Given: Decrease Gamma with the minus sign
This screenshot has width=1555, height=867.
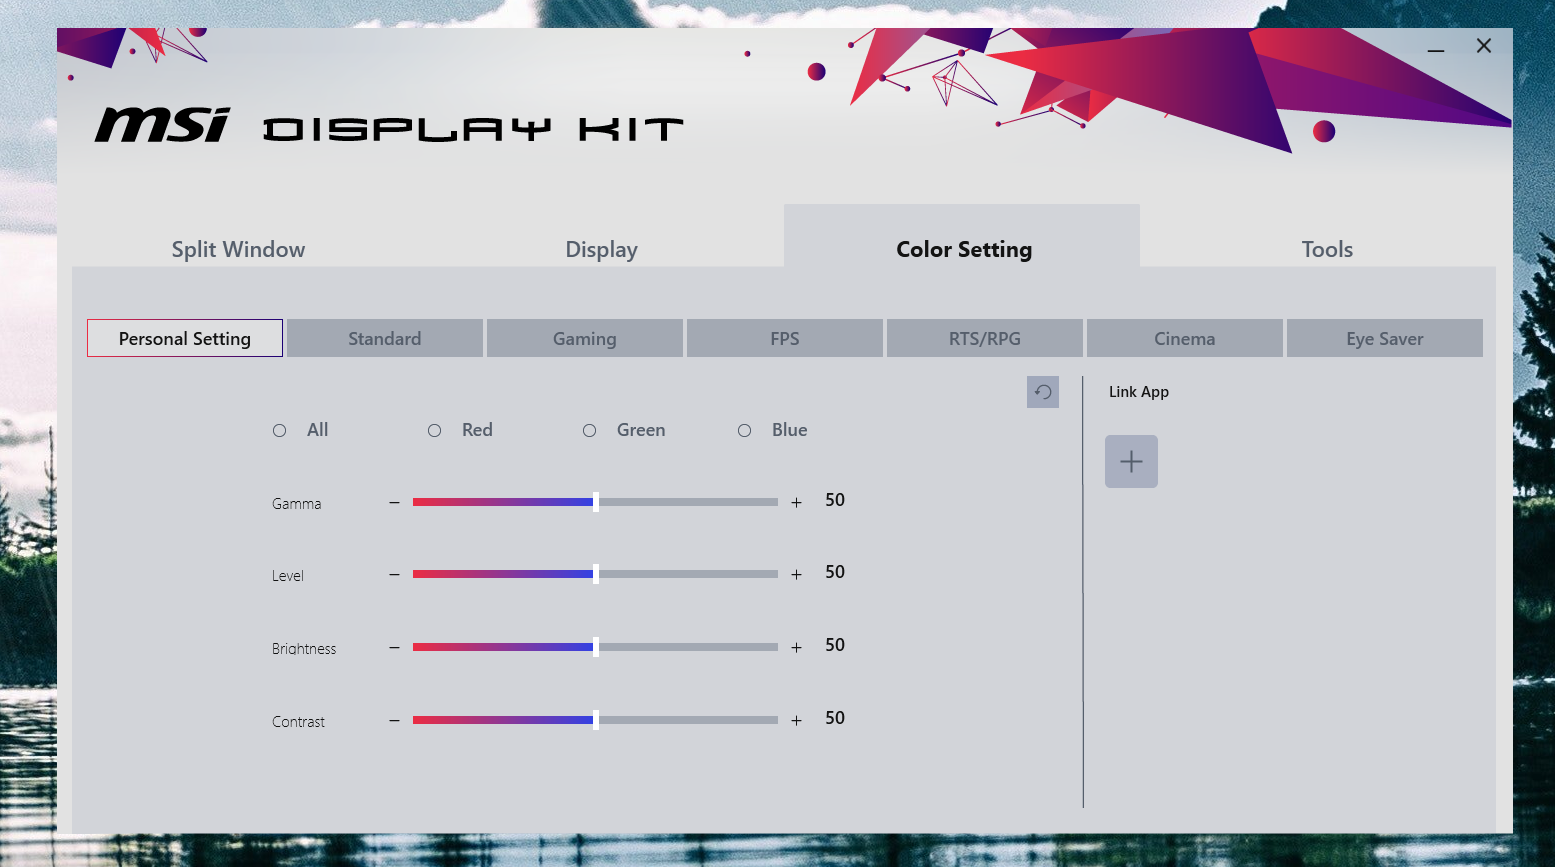Looking at the screenshot, I should tap(394, 502).
